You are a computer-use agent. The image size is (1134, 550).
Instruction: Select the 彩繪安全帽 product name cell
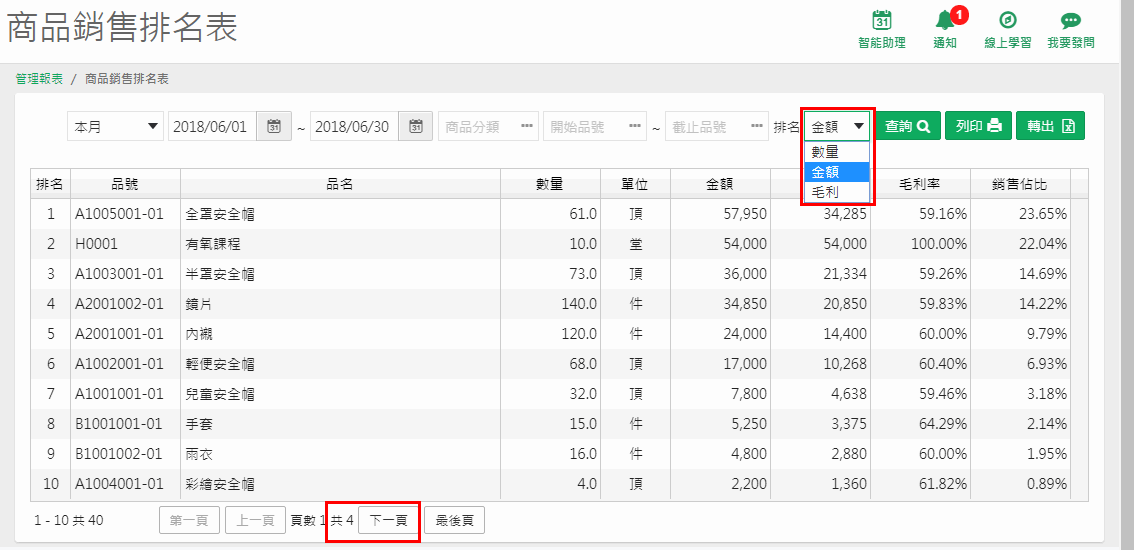[341, 484]
